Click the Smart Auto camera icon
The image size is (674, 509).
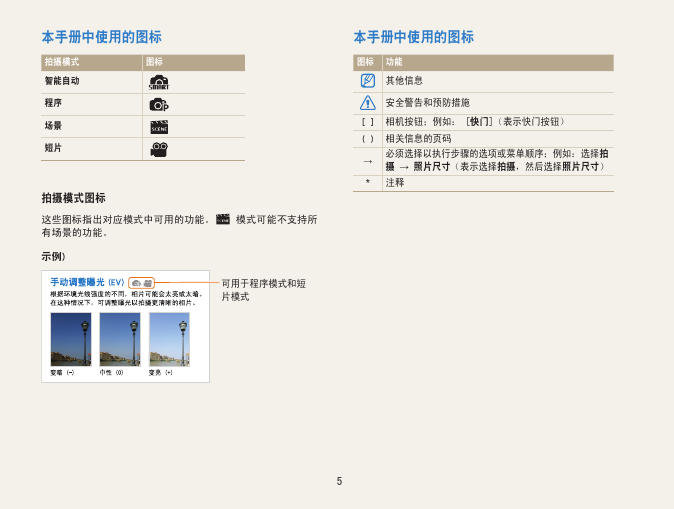click(159, 82)
